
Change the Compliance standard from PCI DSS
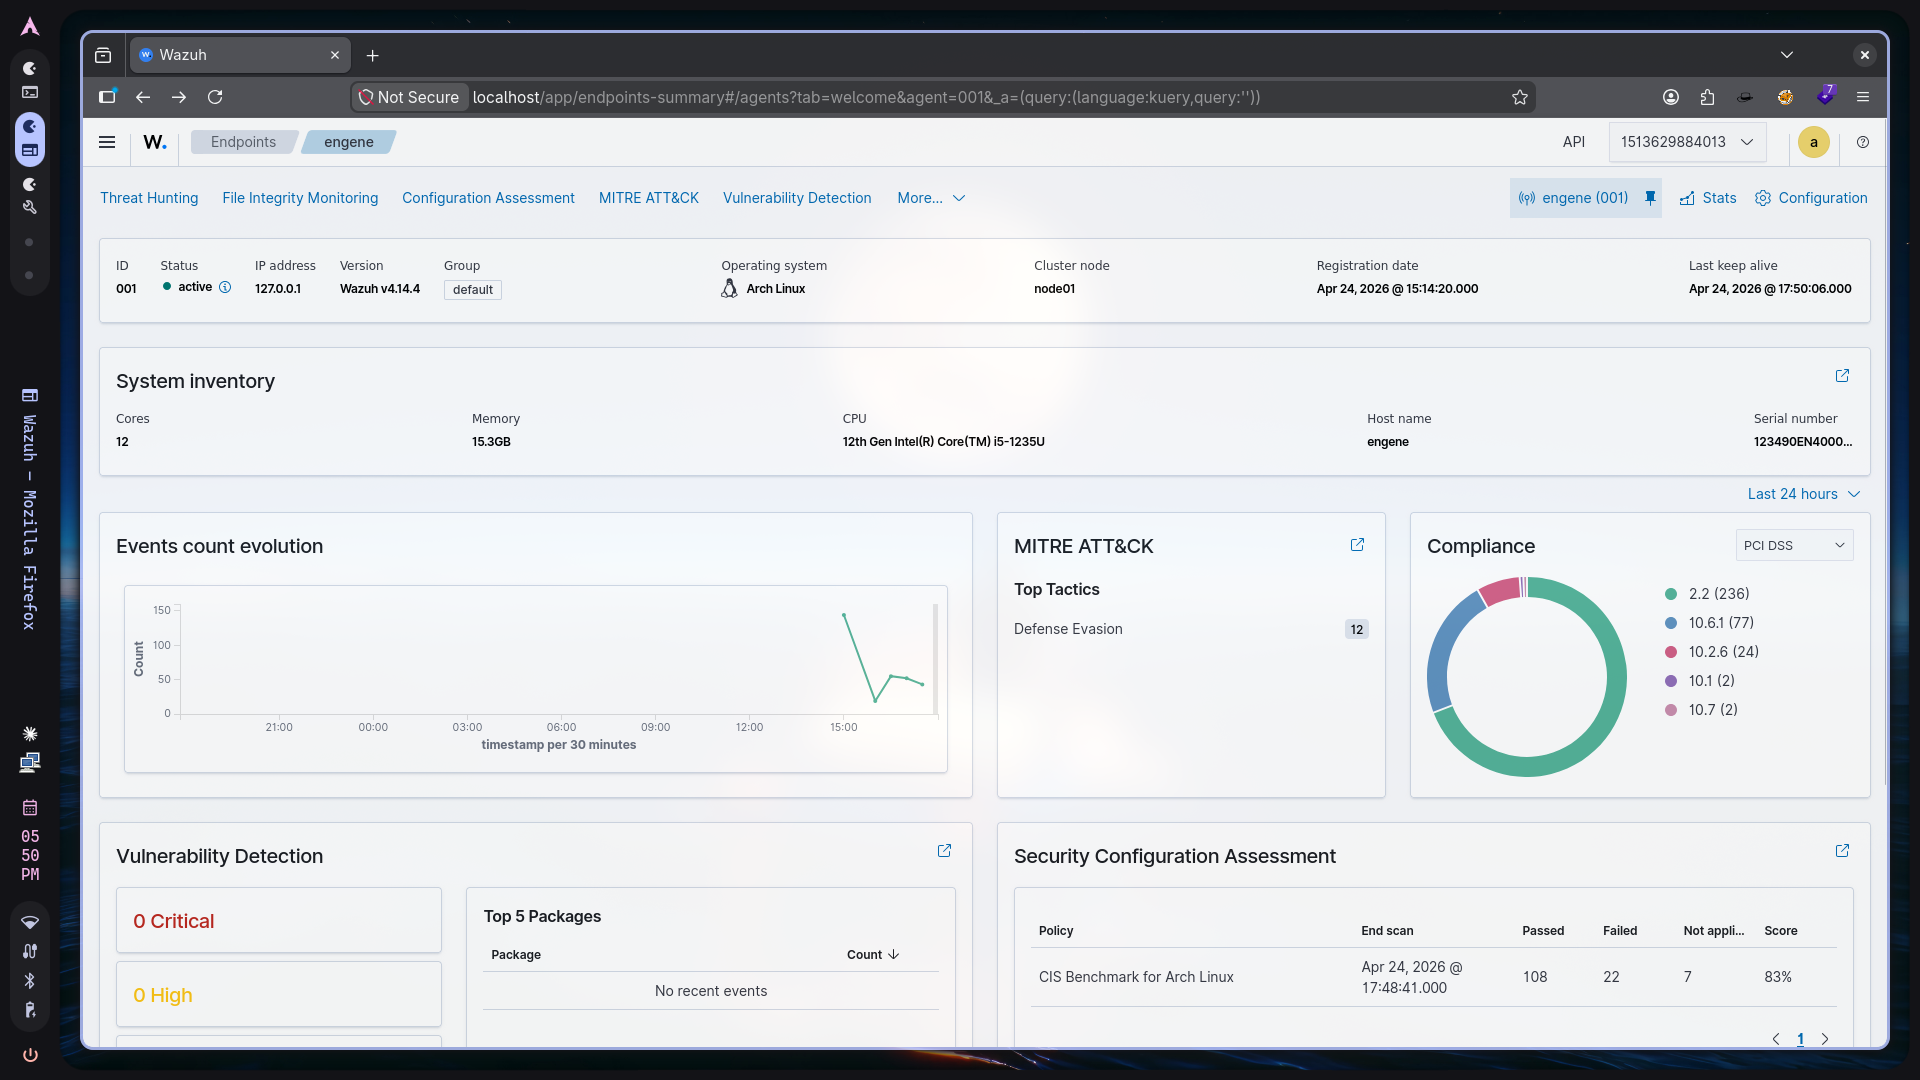1794,545
